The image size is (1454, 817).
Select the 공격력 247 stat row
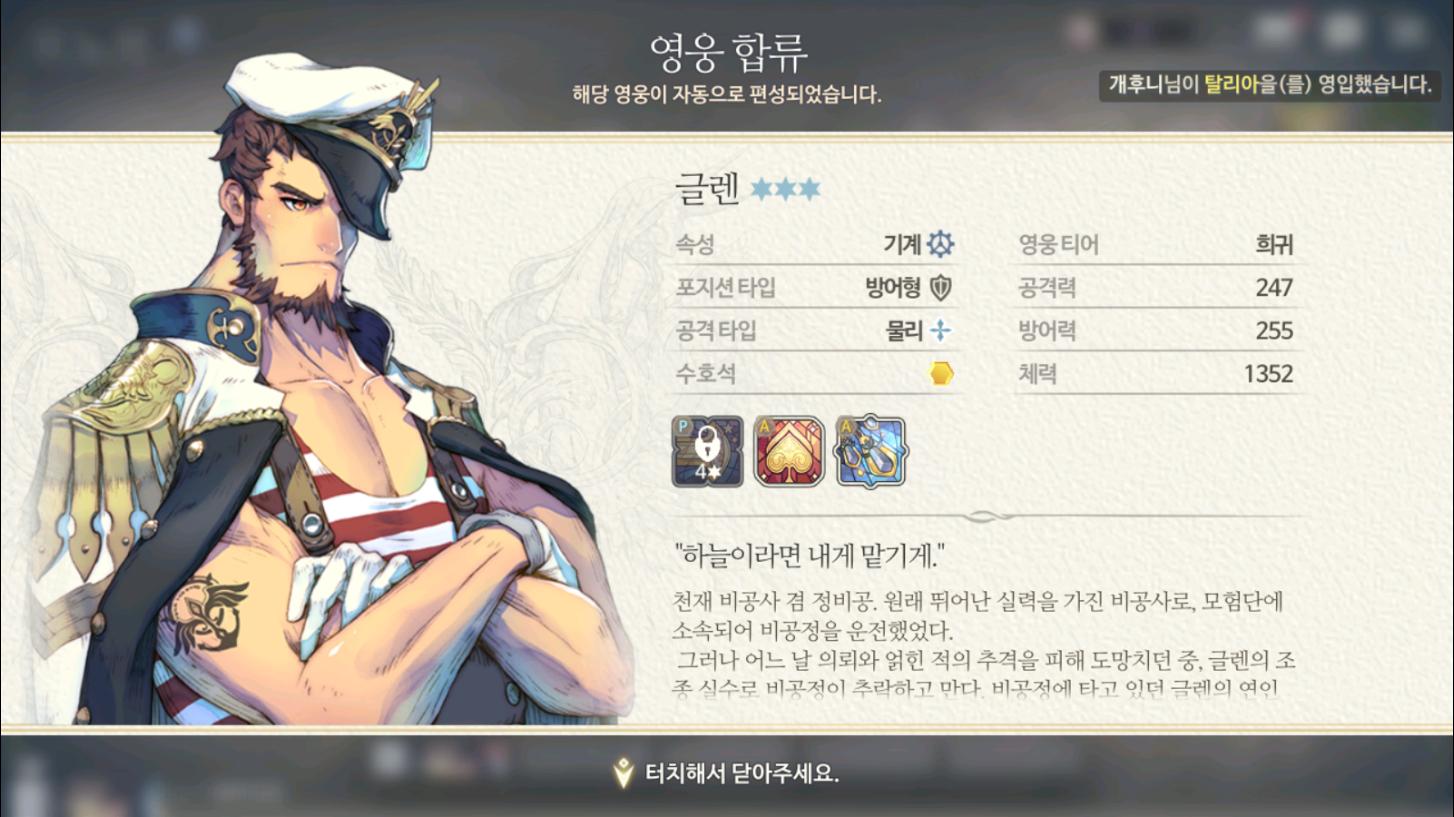click(x=1157, y=288)
